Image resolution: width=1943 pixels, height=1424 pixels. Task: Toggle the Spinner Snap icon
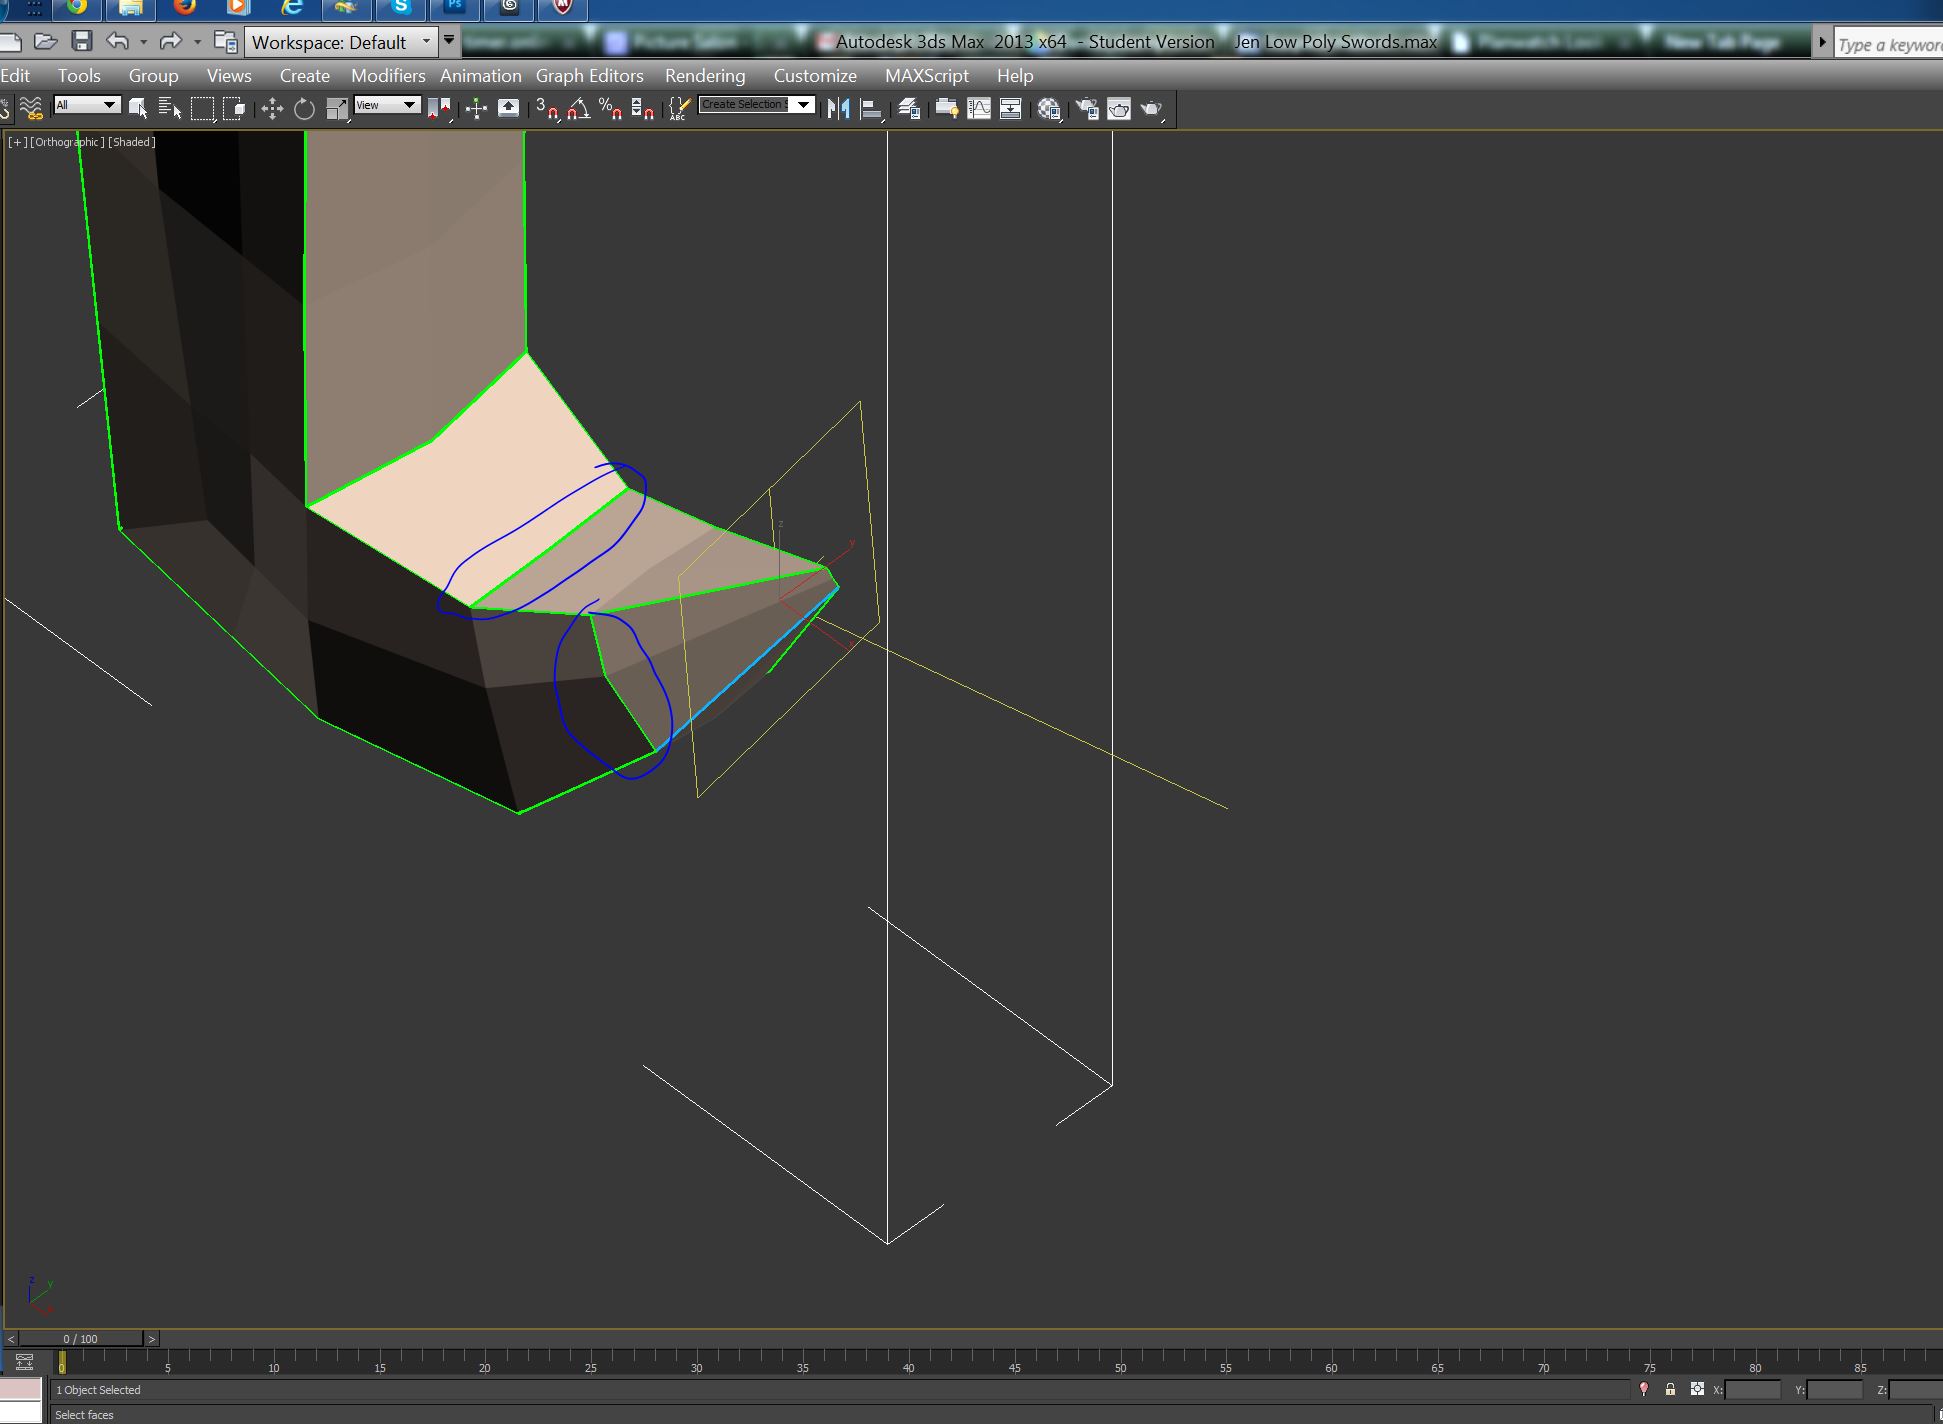click(643, 108)
